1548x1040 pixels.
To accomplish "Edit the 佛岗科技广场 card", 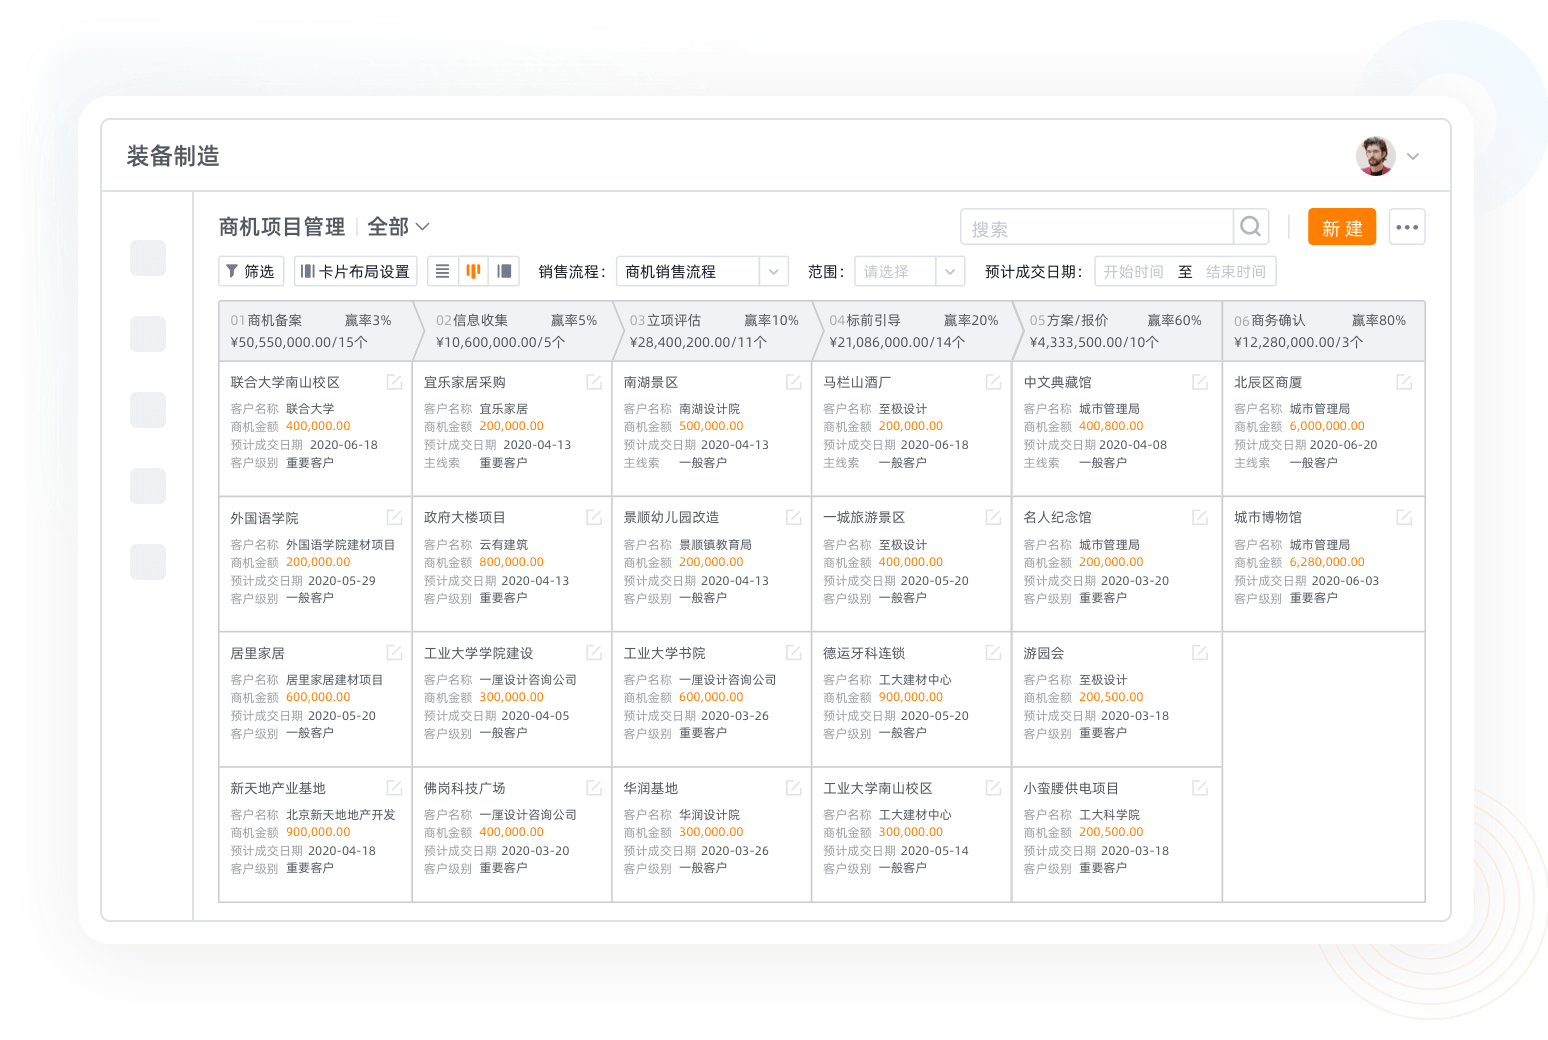I will [x=594, y=788].
